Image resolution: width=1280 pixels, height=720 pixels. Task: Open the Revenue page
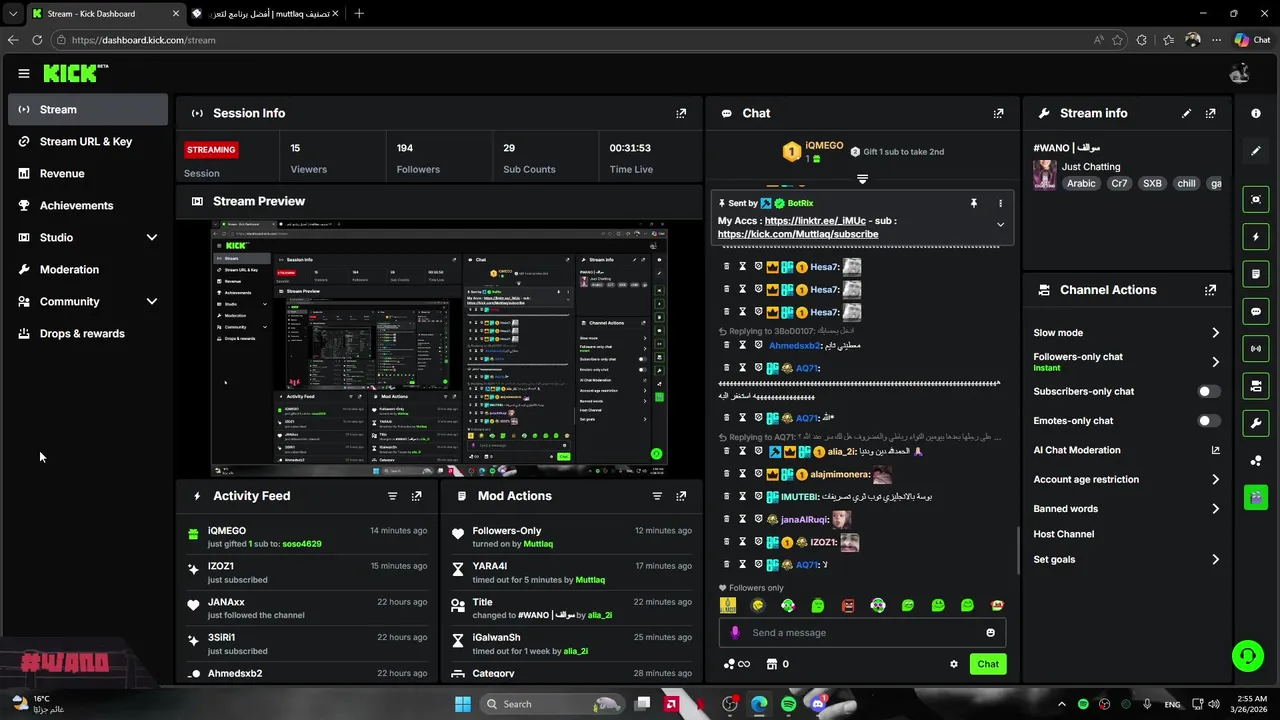pos(88,174)
